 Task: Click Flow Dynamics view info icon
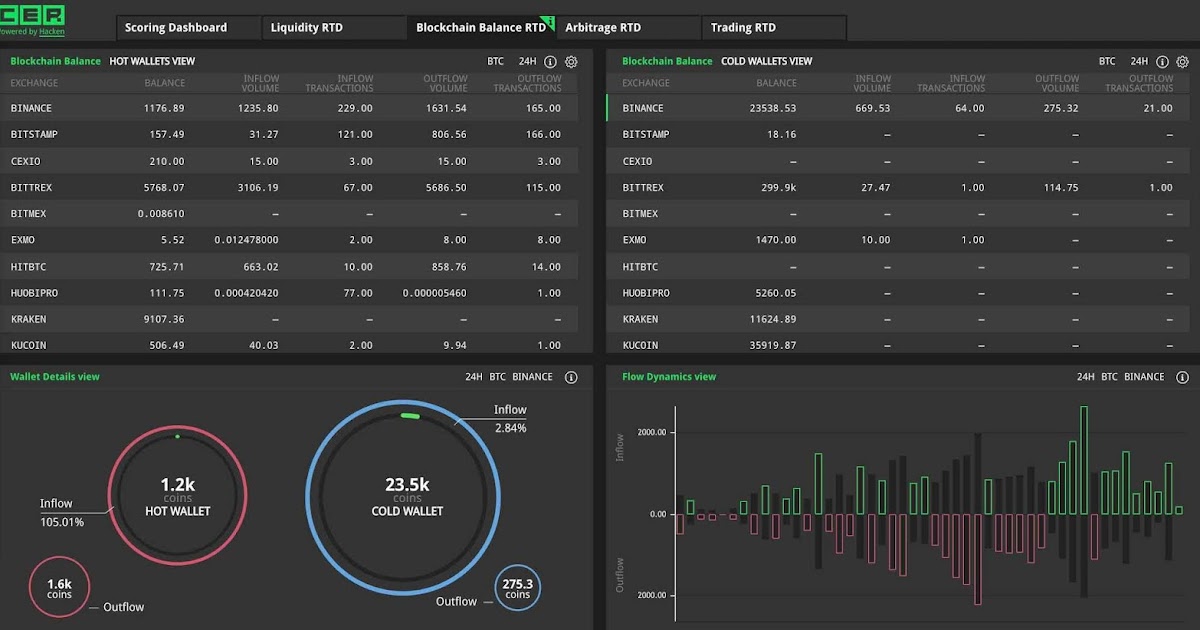click(x=1183, y=377)
